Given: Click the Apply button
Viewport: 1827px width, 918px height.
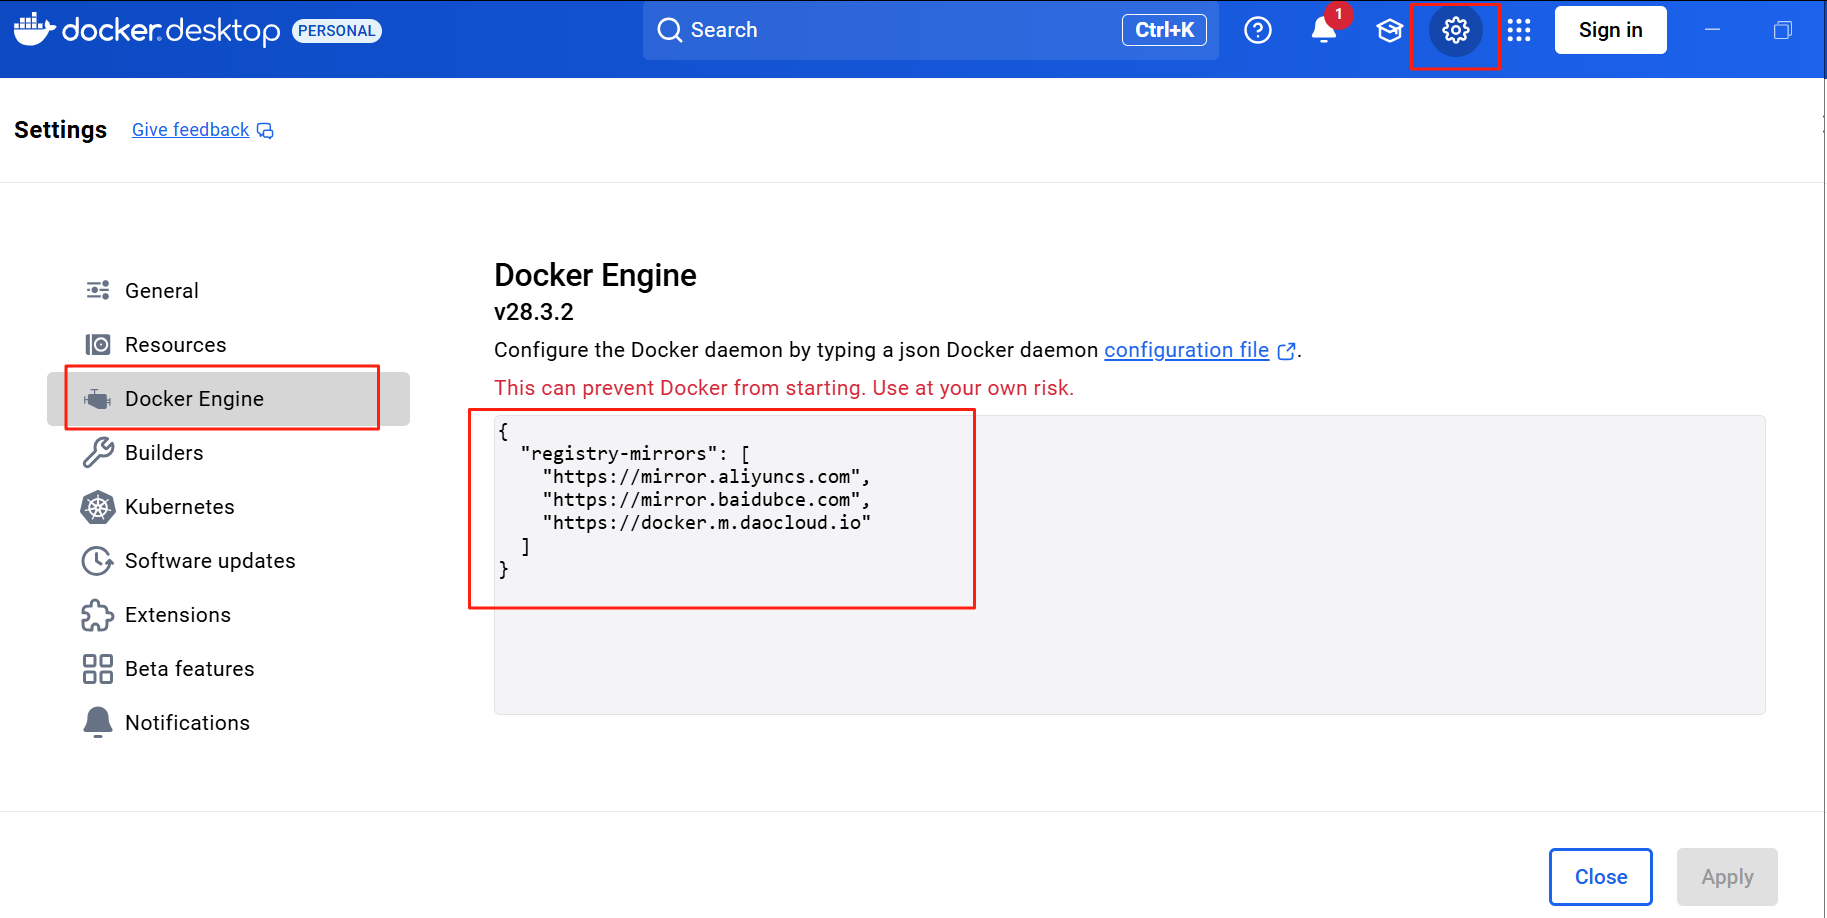Looking at the screenshot, I should (1727, 877).
